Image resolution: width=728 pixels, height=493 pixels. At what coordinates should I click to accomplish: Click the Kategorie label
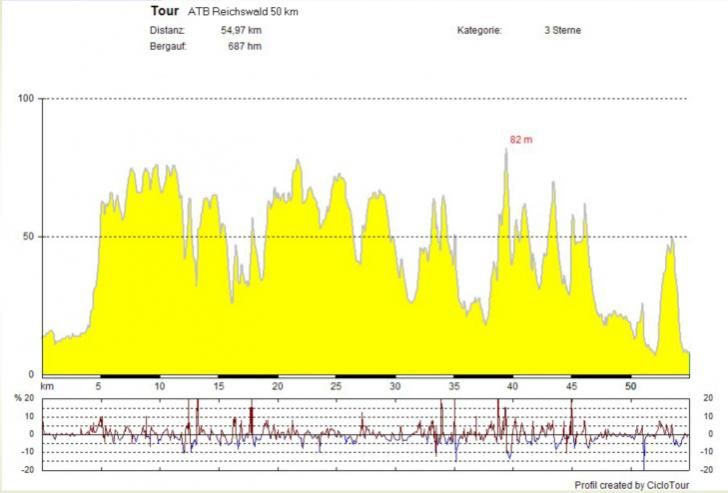click(x=479, y=30)
